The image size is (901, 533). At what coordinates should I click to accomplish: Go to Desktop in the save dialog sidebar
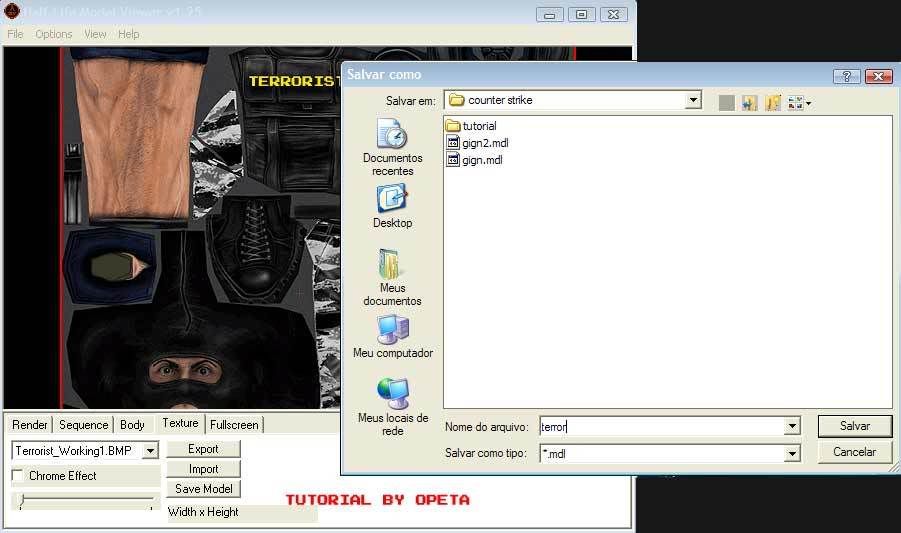pos(392,206)
